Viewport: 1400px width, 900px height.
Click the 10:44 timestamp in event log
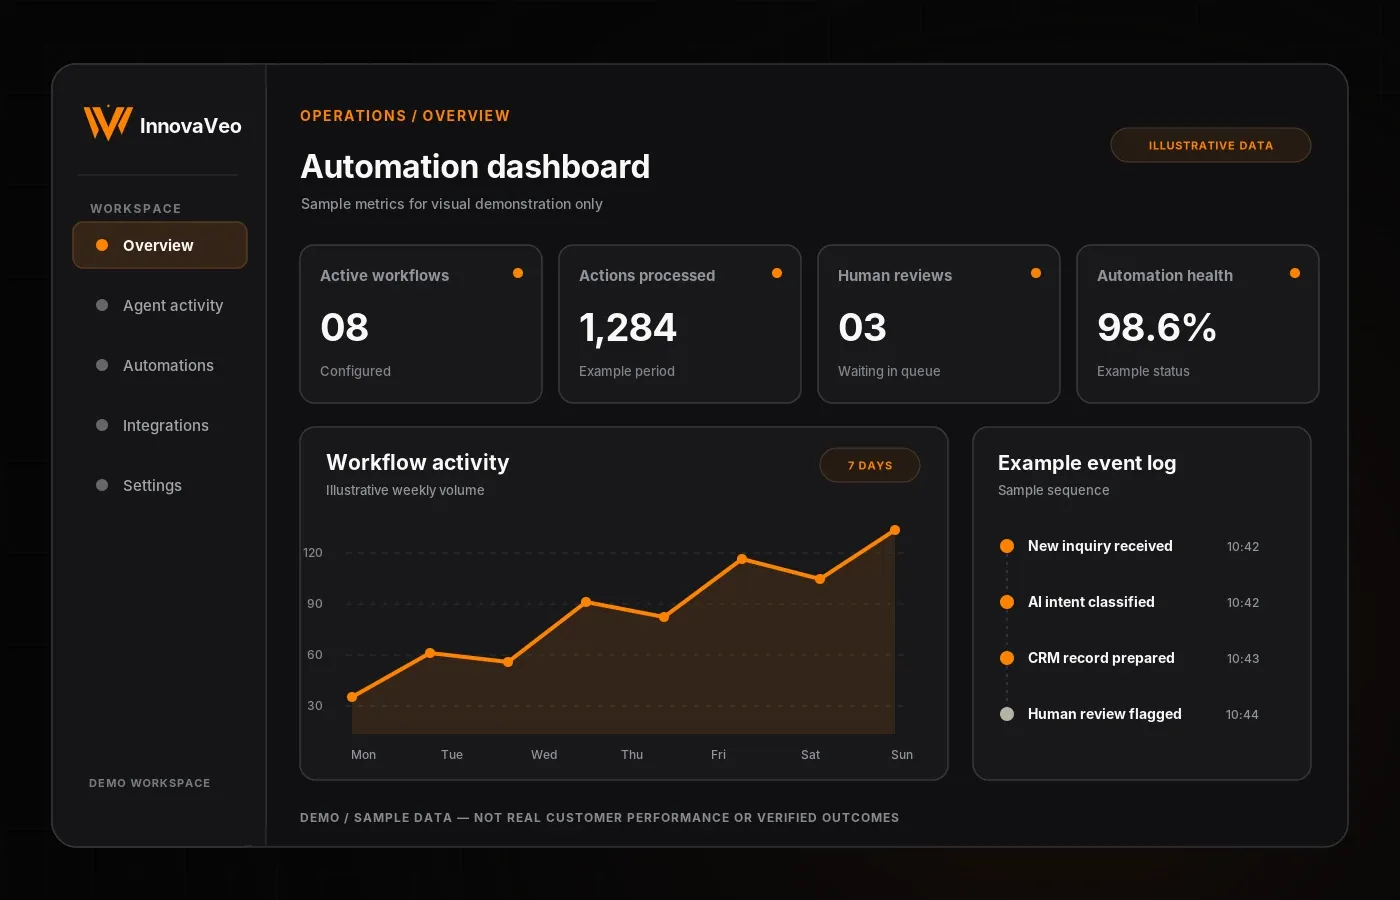[1242, 715]
